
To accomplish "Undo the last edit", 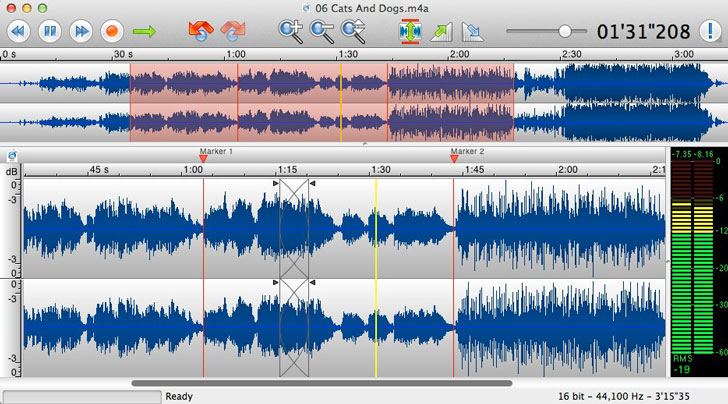I will pyautogui.click(x=201, y=31).
